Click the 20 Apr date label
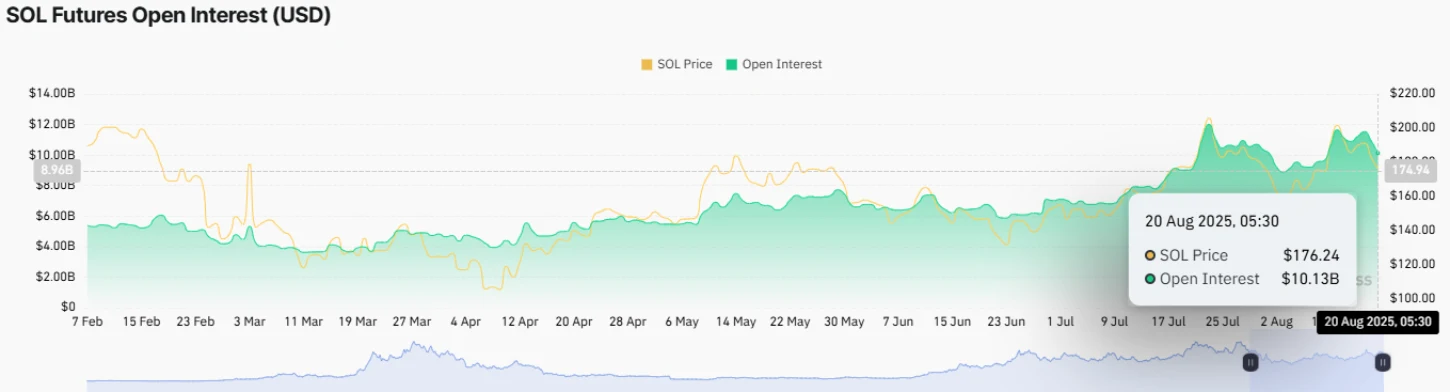Viewport: 1450px width, 392px height. click(573, 322)
